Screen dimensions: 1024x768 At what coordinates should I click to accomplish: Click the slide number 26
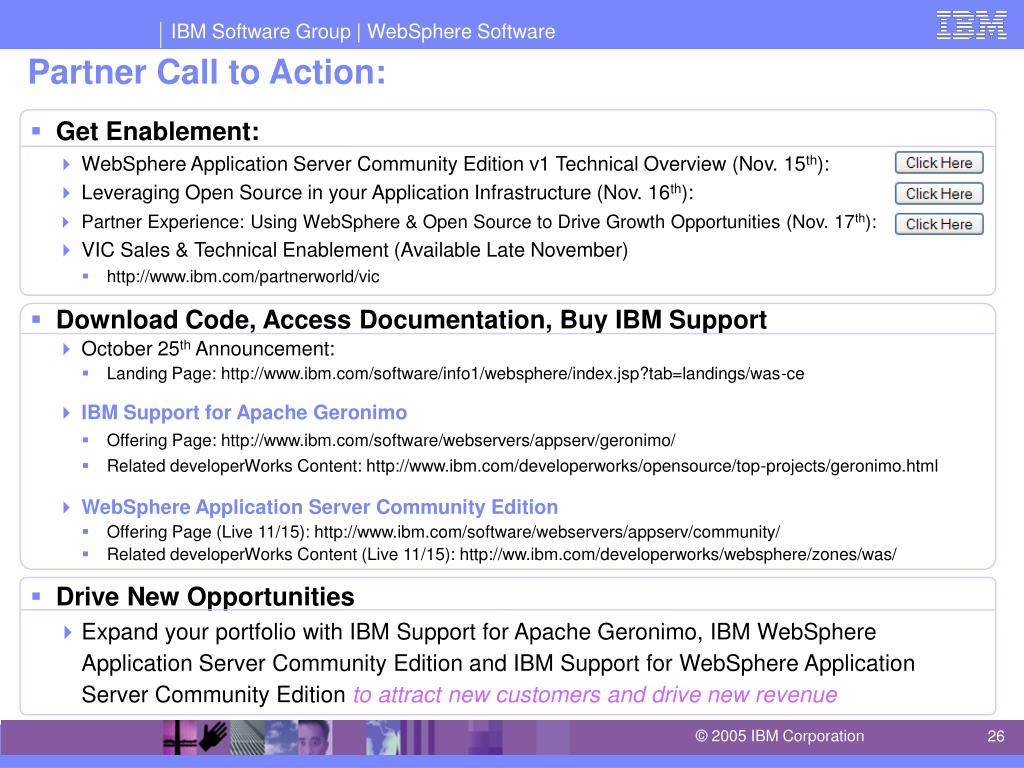click(996, 736)
